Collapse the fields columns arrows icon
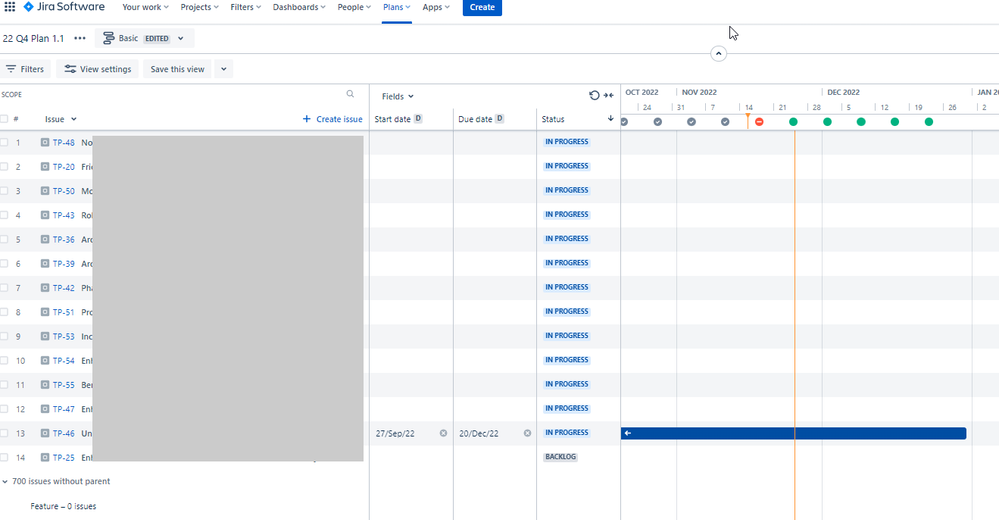Image resolution: width=999 pixels, height=520 pixels. click(x=608, y=95)
